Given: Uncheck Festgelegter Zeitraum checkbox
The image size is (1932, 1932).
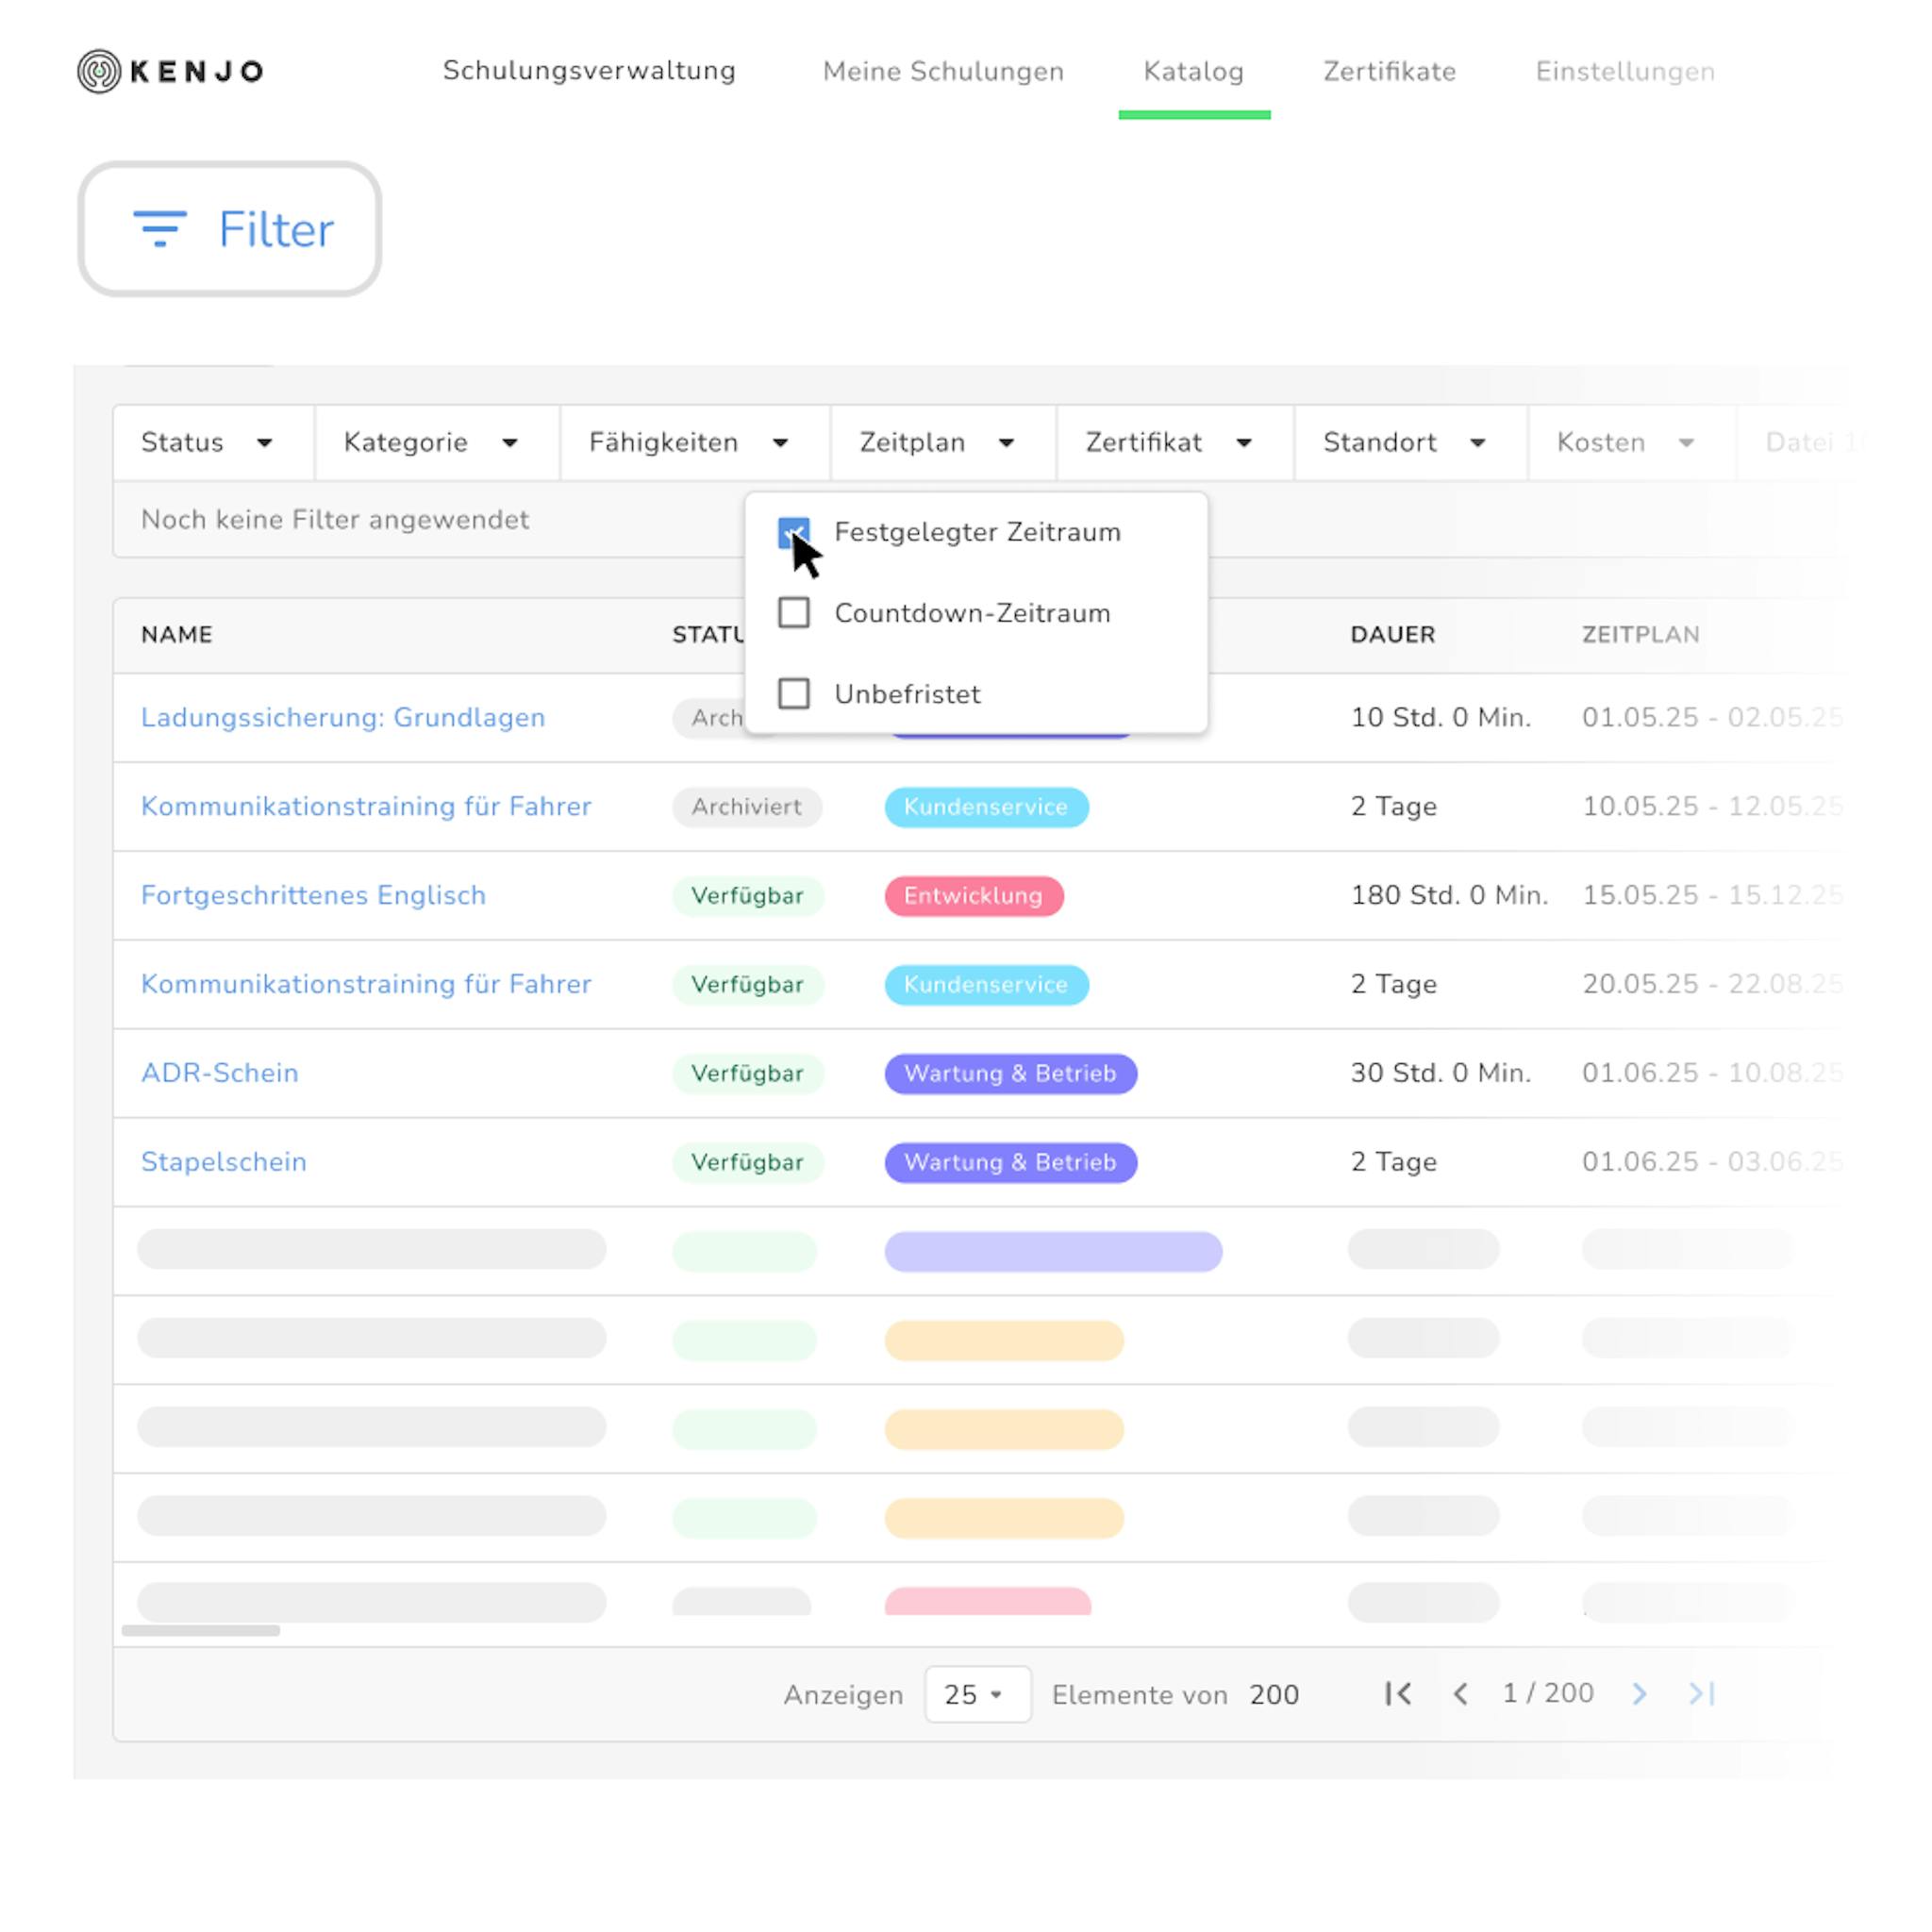Looking at the screenshot, I should point(793,532).
